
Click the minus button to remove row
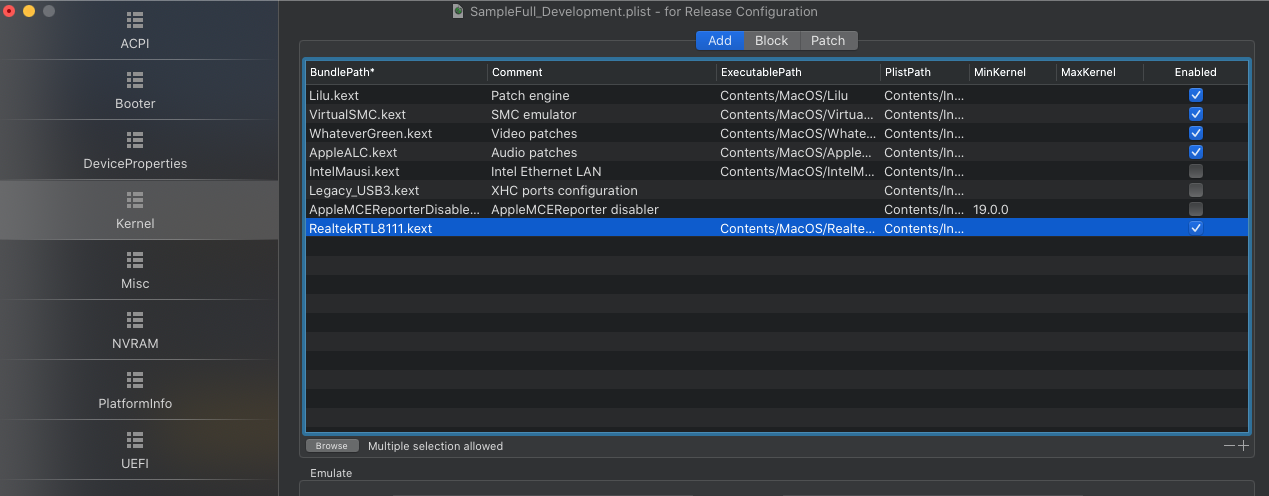point(1229,446)
